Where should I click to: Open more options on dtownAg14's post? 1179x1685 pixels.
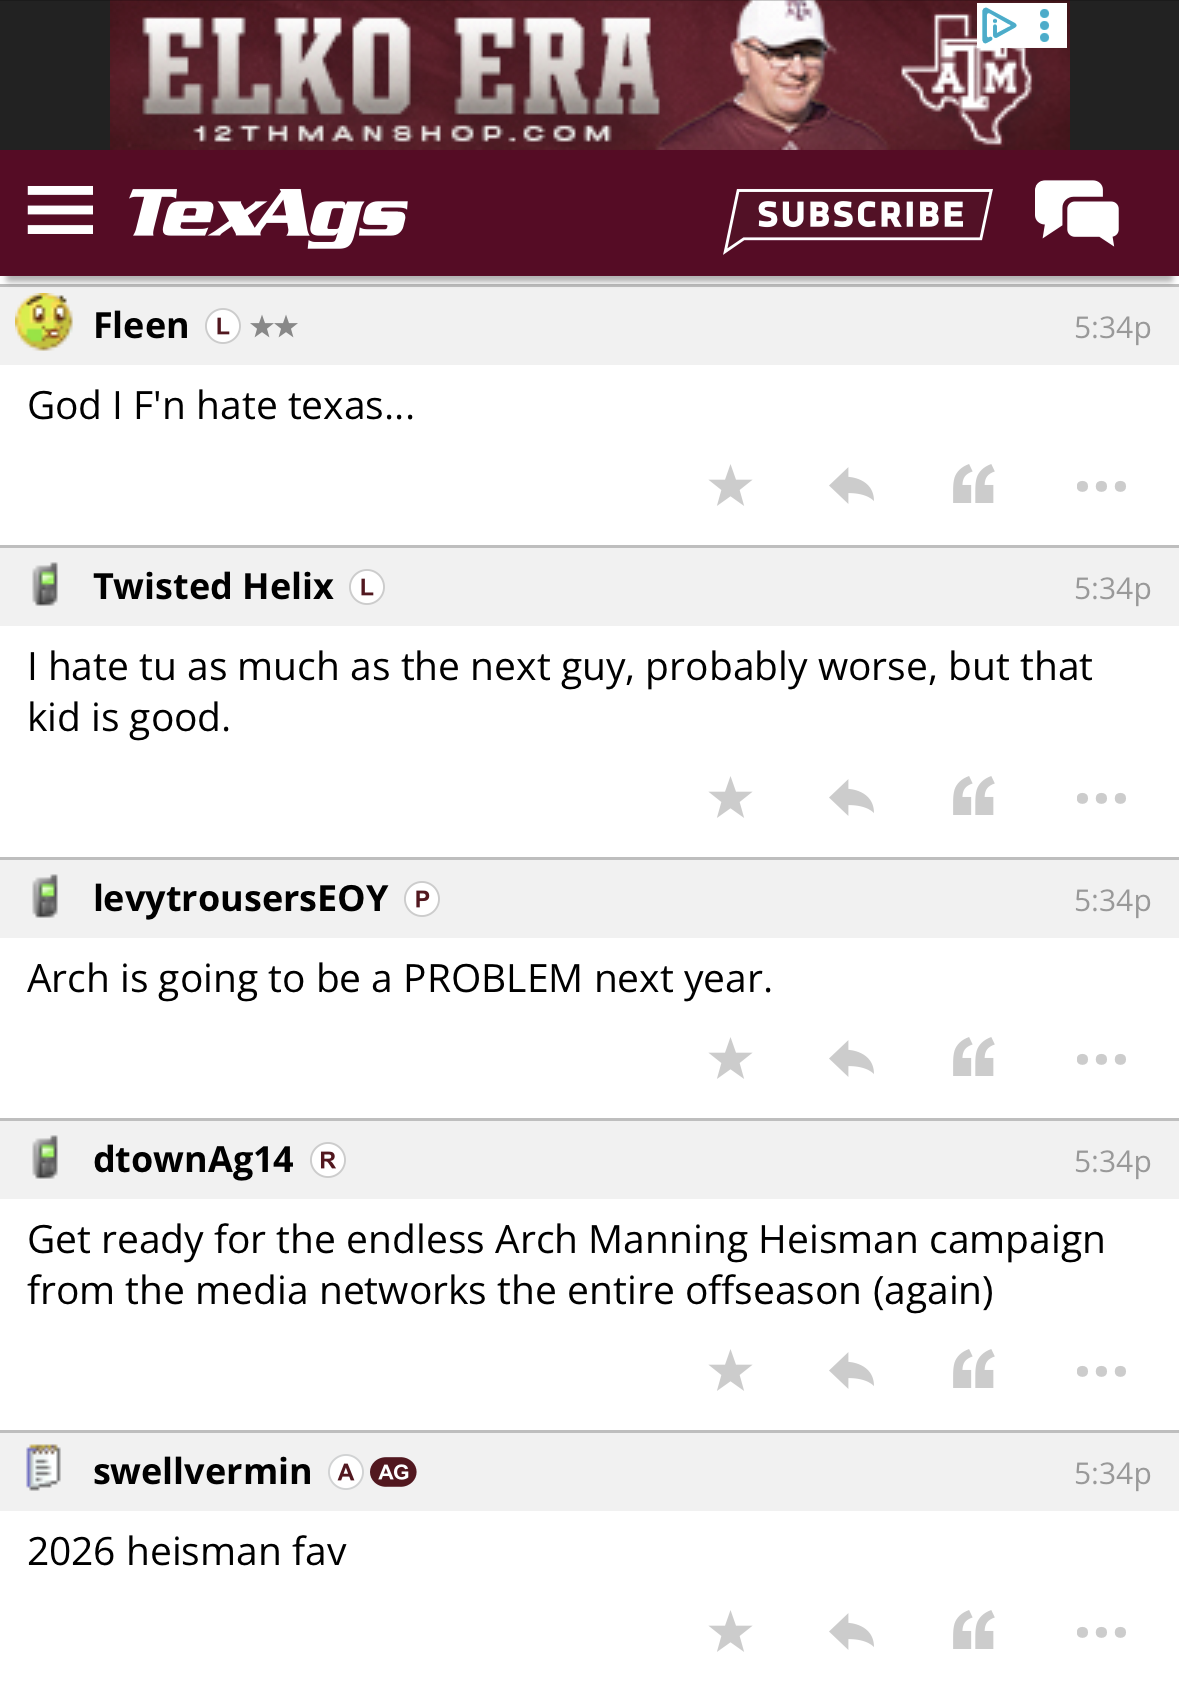point(1101,1371)
